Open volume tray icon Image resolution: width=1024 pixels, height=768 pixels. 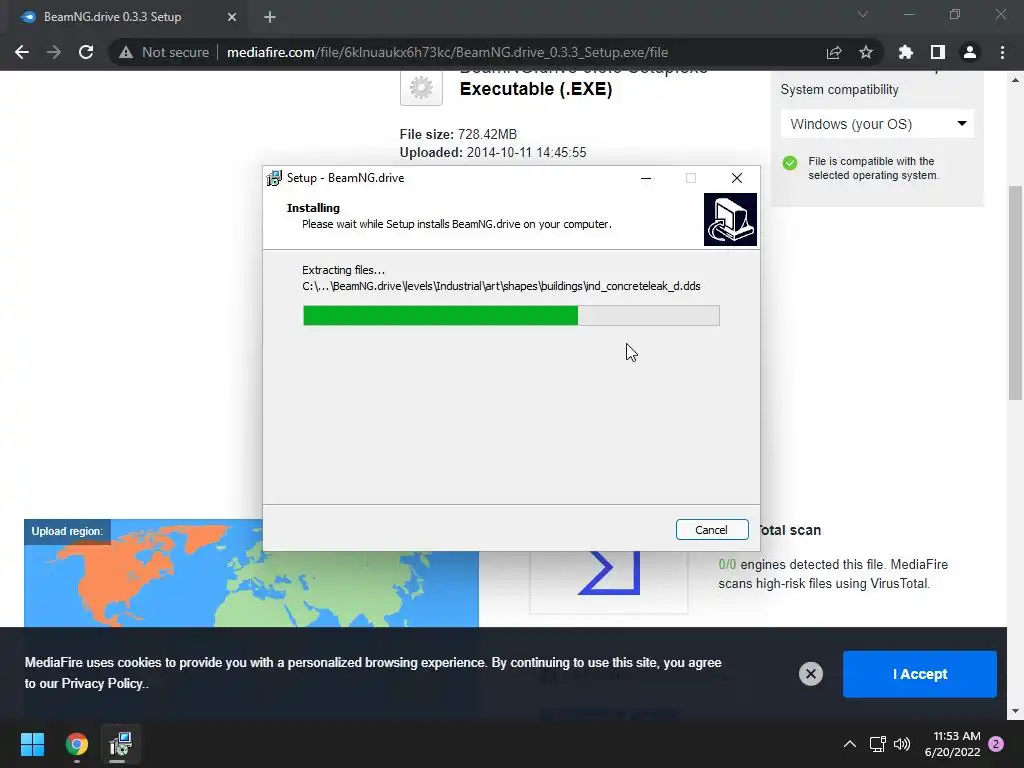coord(902,744)
